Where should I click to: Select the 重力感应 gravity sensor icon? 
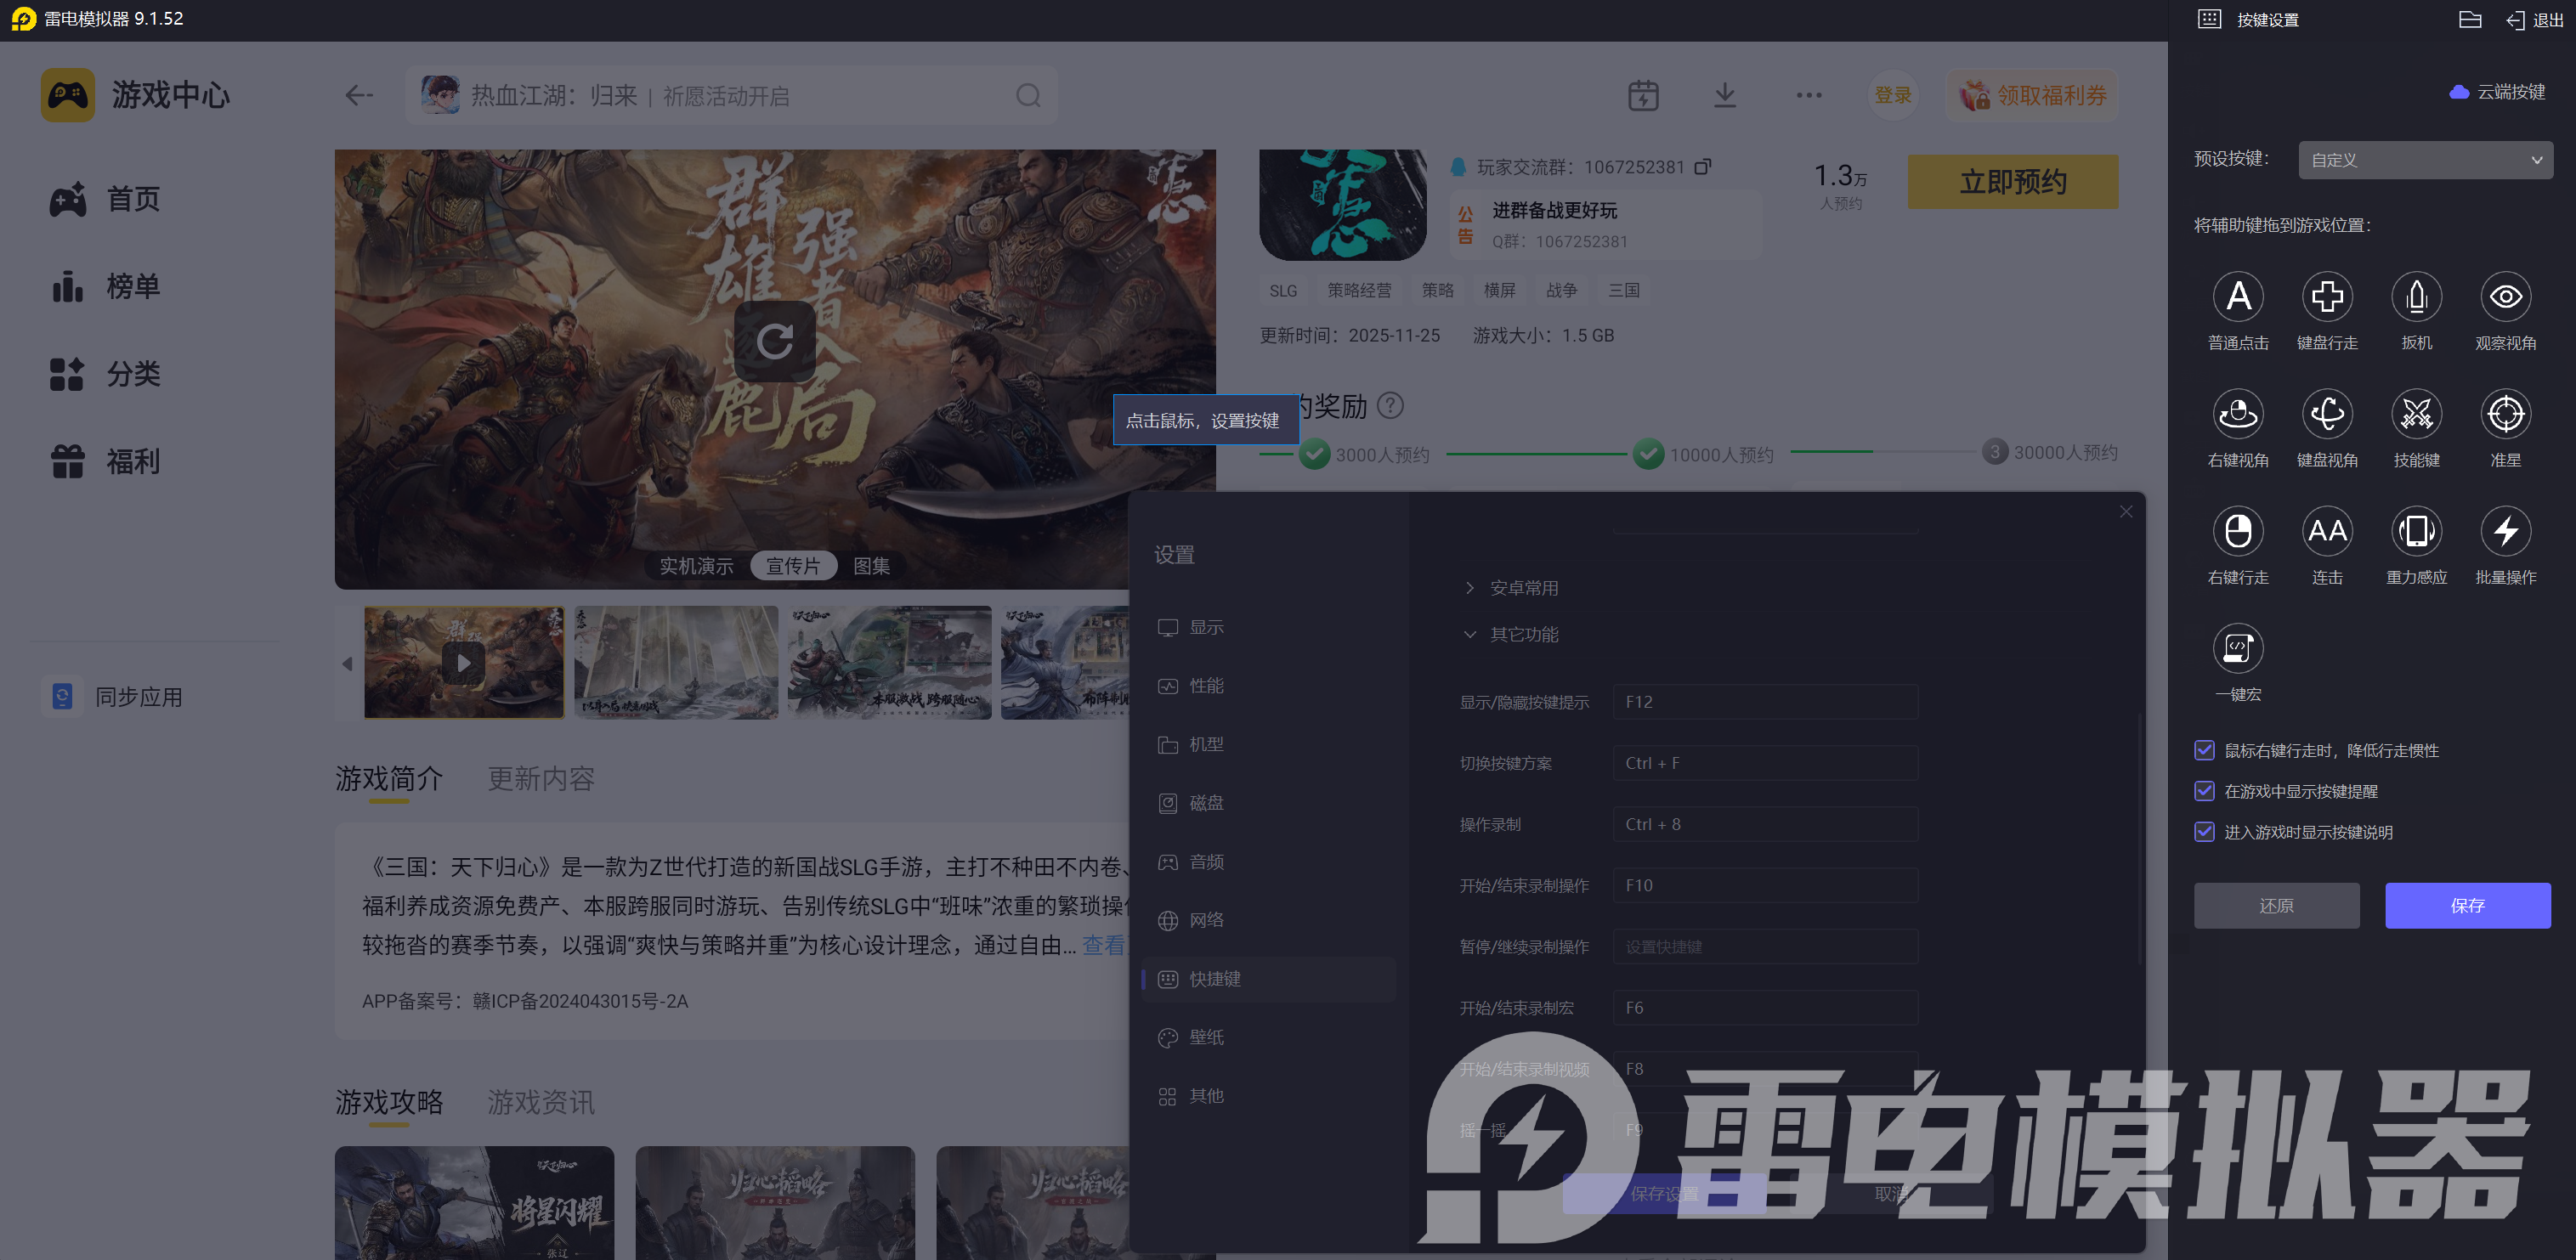tap(2415, 531)
